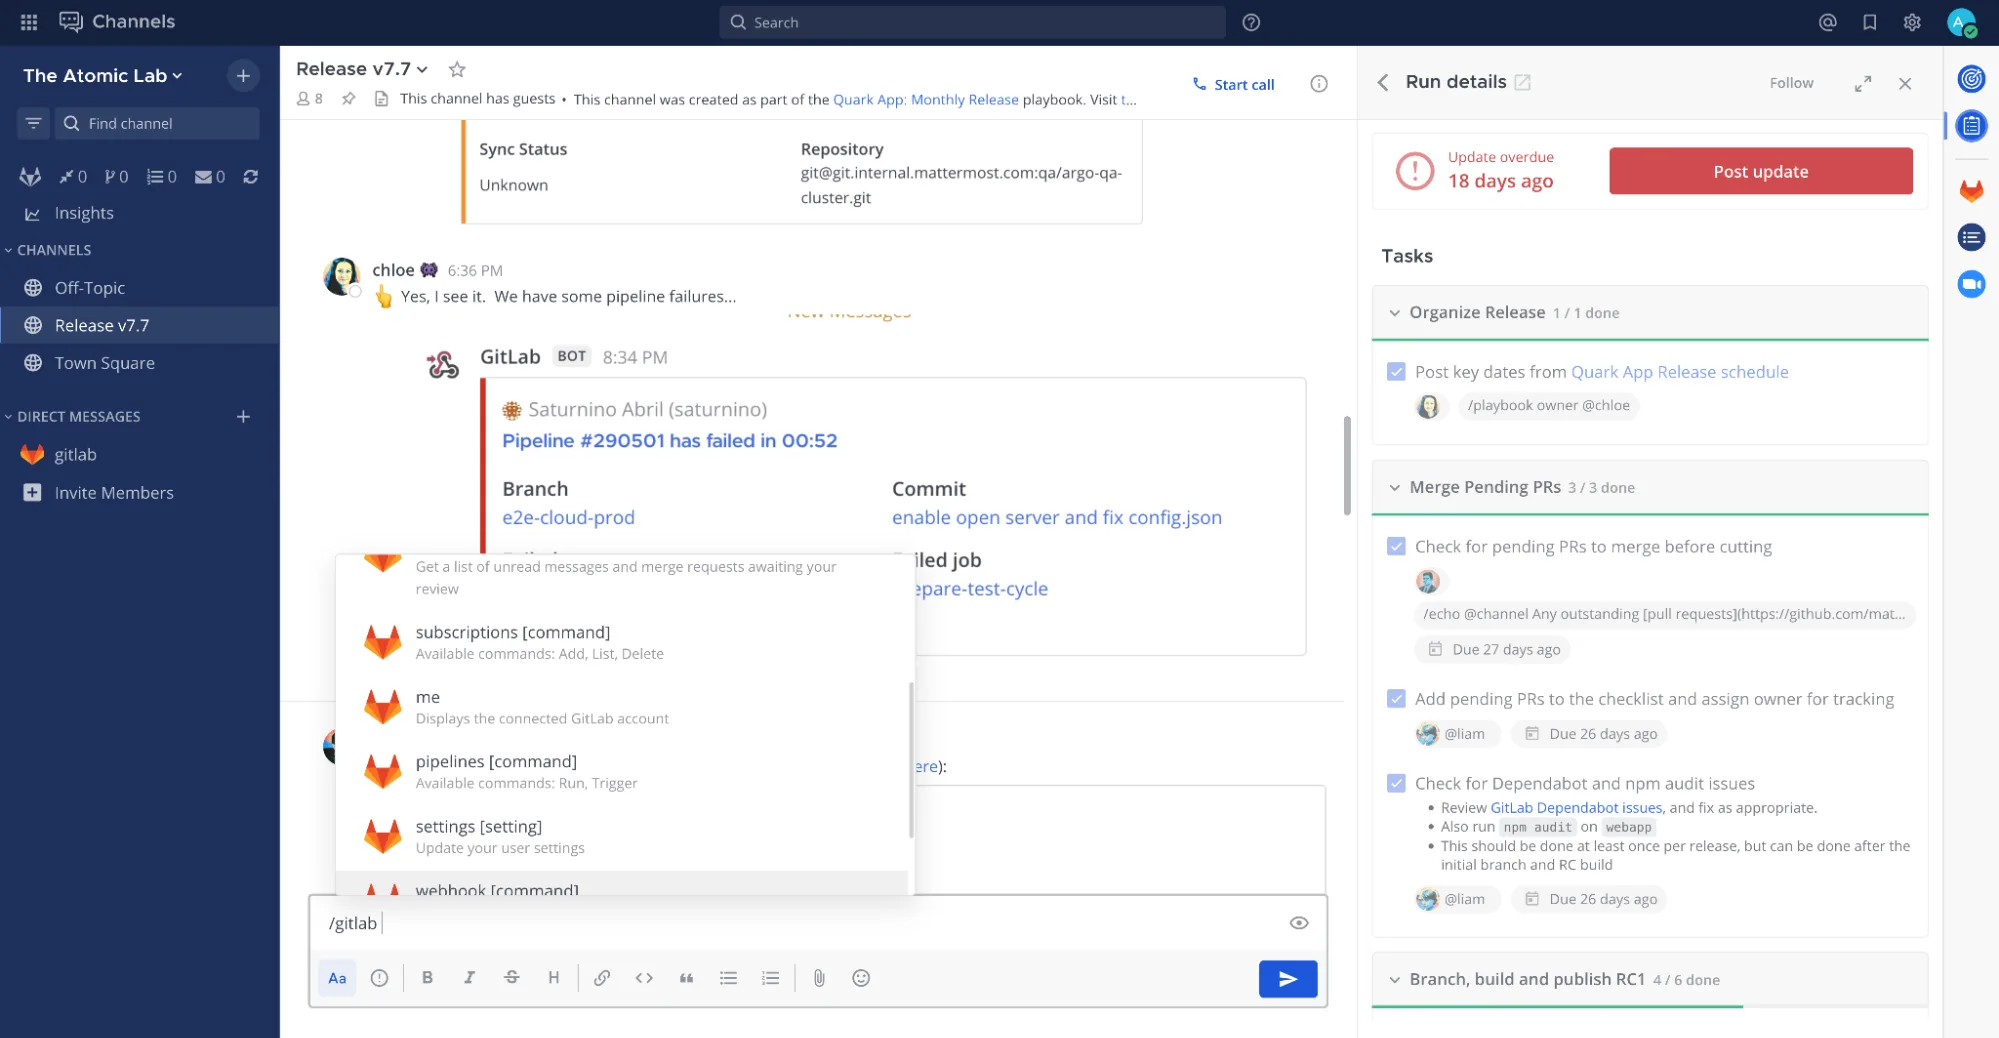Toggle bold formatting in composer
Image resolution: width=1999 pixels, height=1038 pixels.
coord(427,978)
